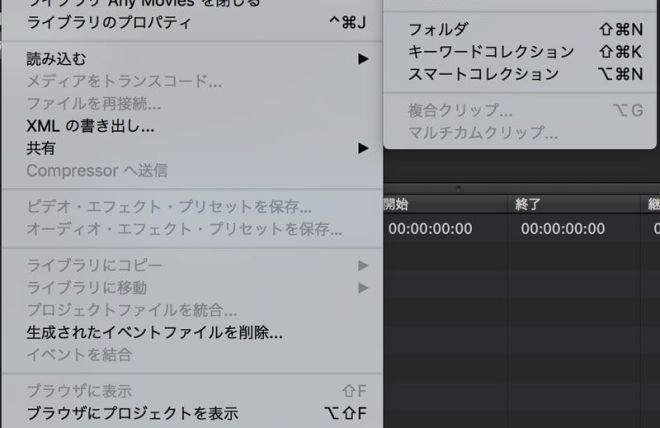Choose オーディオ・エフェクト・プリセットを保存 option
Viewport: 660px width, 428px height.
click(184, 230)
